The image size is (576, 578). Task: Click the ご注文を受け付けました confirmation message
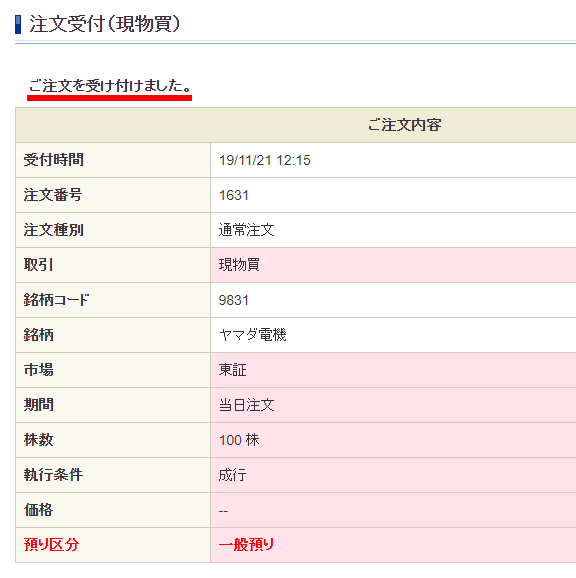pyautogui.click(x=110, y=86)
